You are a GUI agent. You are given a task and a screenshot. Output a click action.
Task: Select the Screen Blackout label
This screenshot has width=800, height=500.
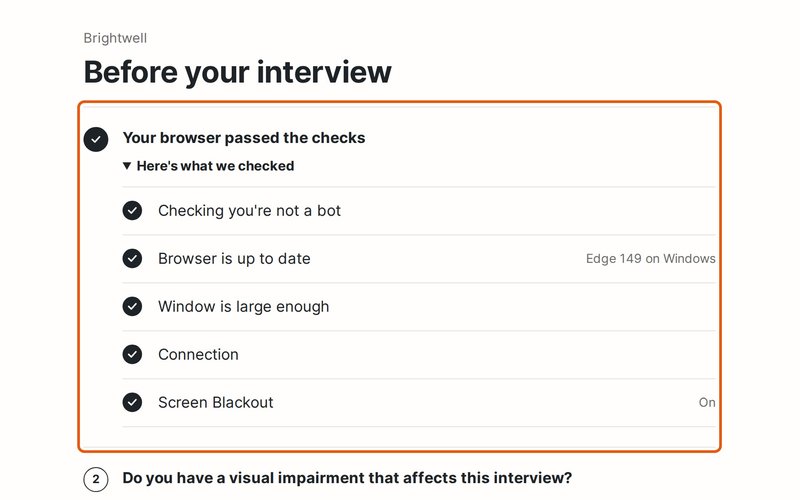tap(216, 403)
